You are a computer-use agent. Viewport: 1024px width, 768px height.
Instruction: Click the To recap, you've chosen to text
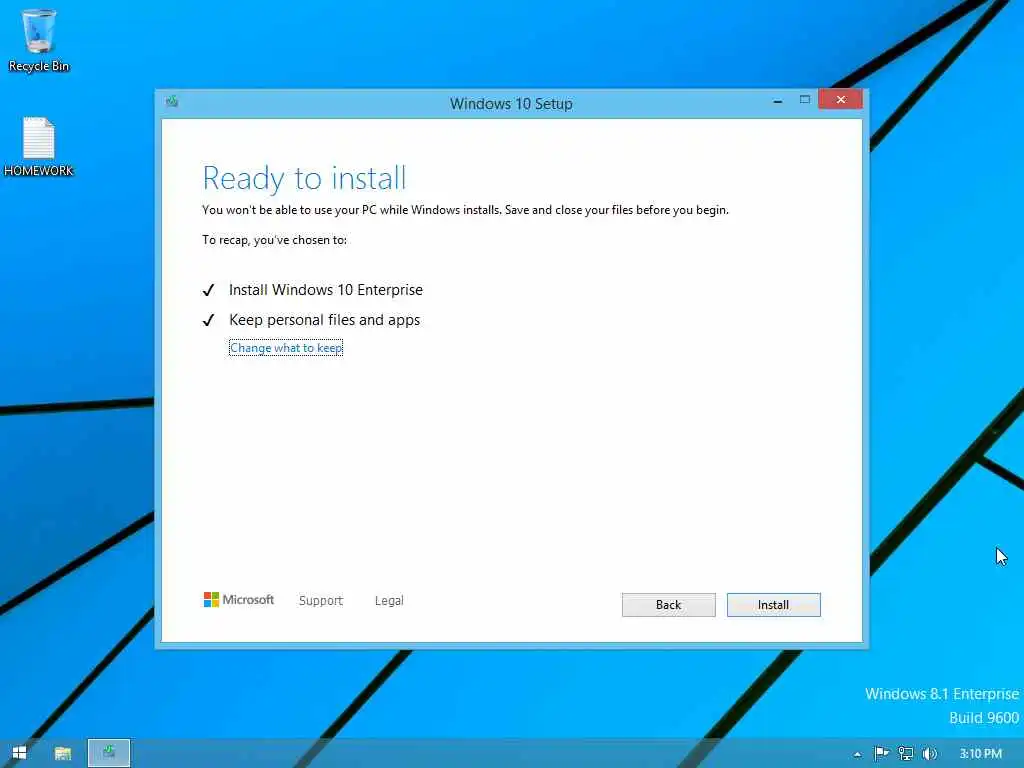click(274, 240)
